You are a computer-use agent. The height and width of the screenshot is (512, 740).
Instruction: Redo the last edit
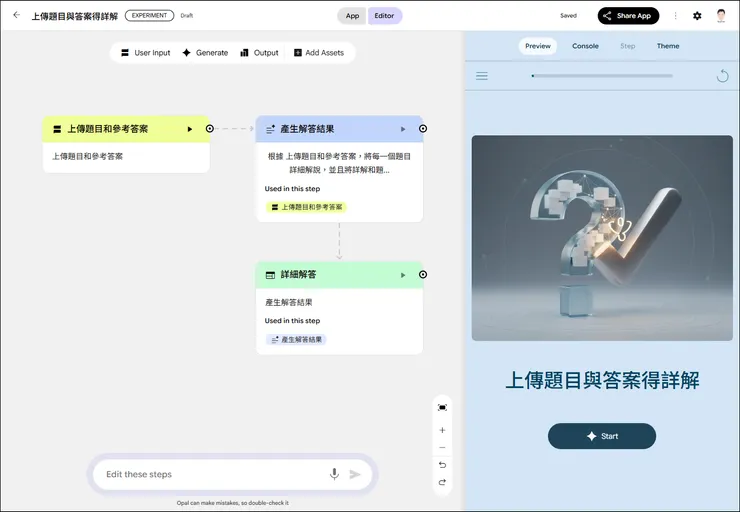tap(442, 482)
